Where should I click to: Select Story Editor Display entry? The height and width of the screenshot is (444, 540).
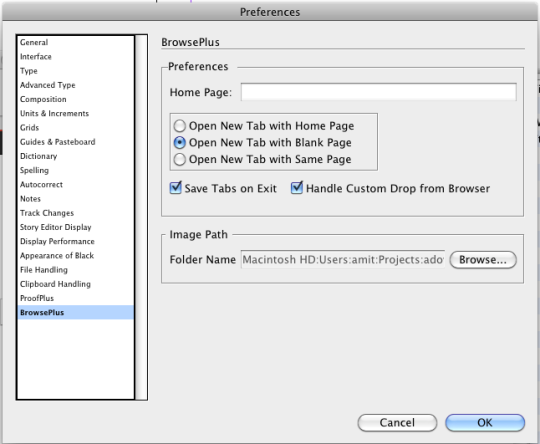click(x=75, y=227)
